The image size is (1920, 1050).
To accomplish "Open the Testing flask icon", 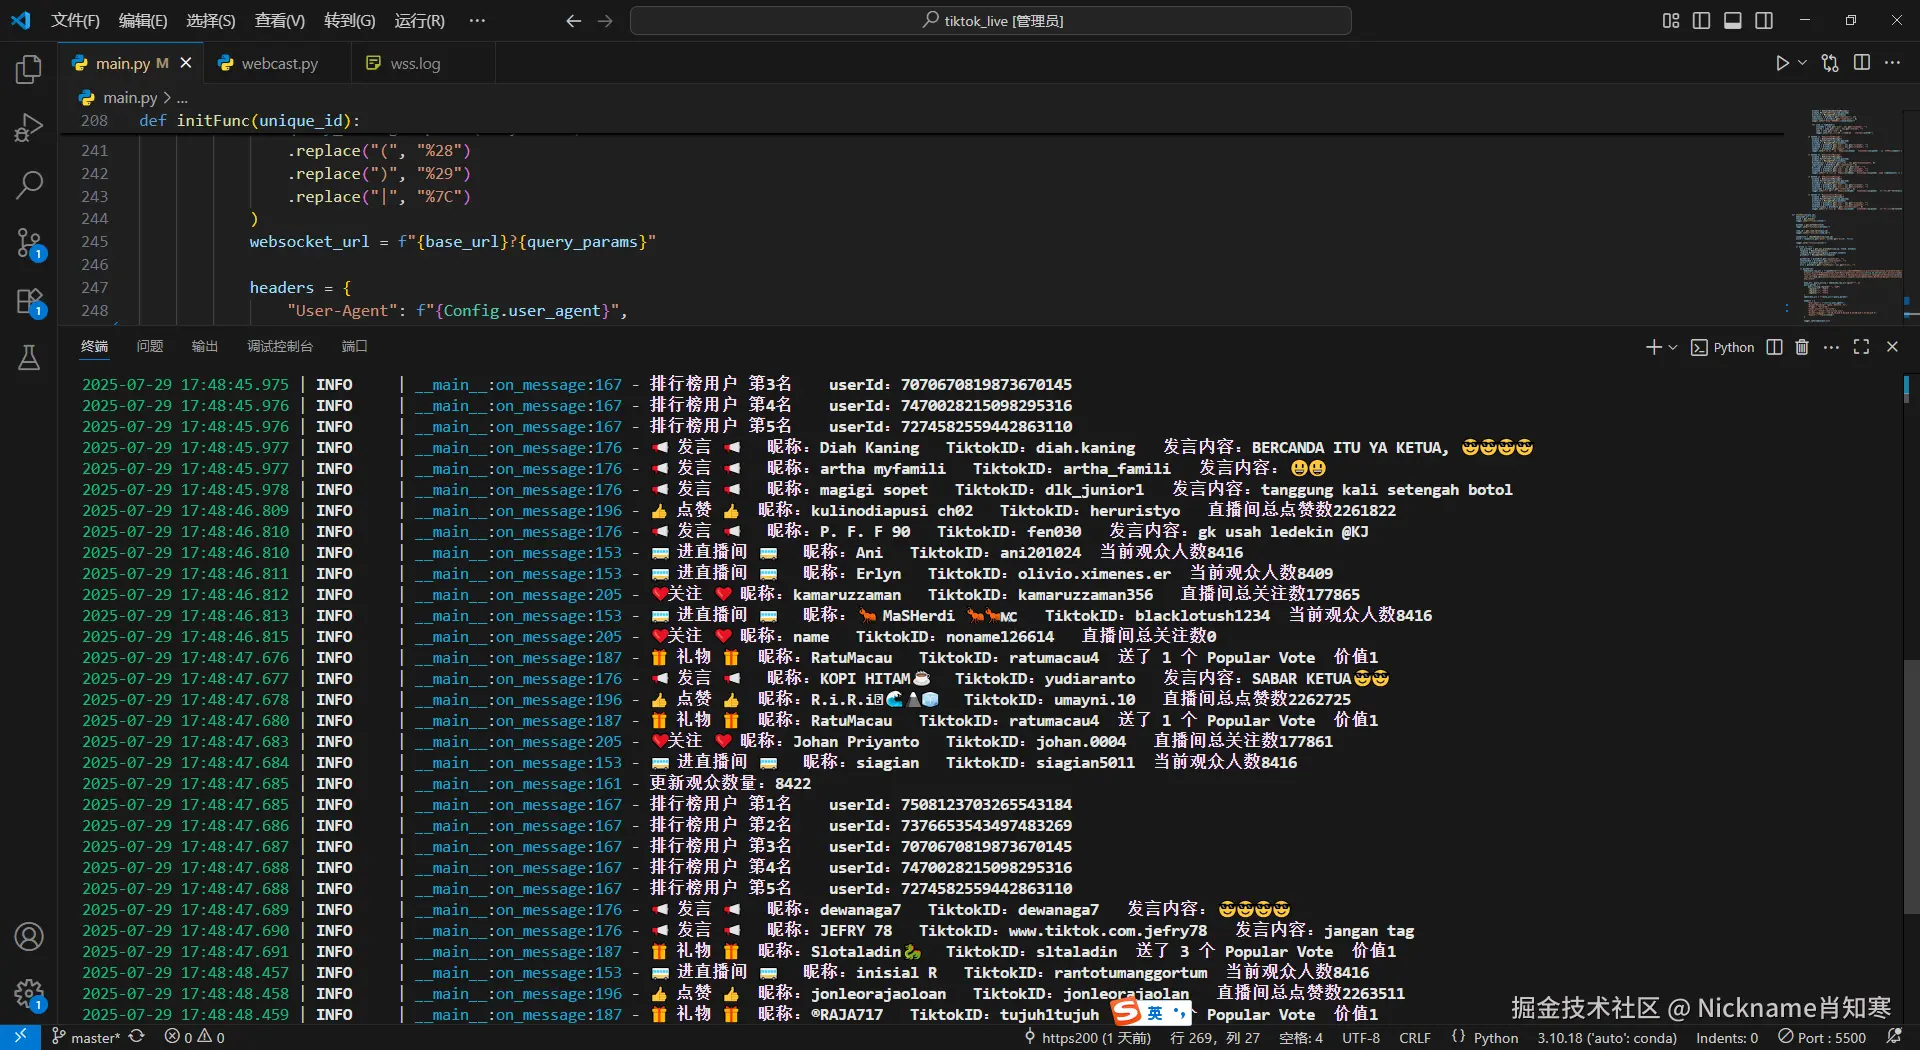I will (29, 358).
